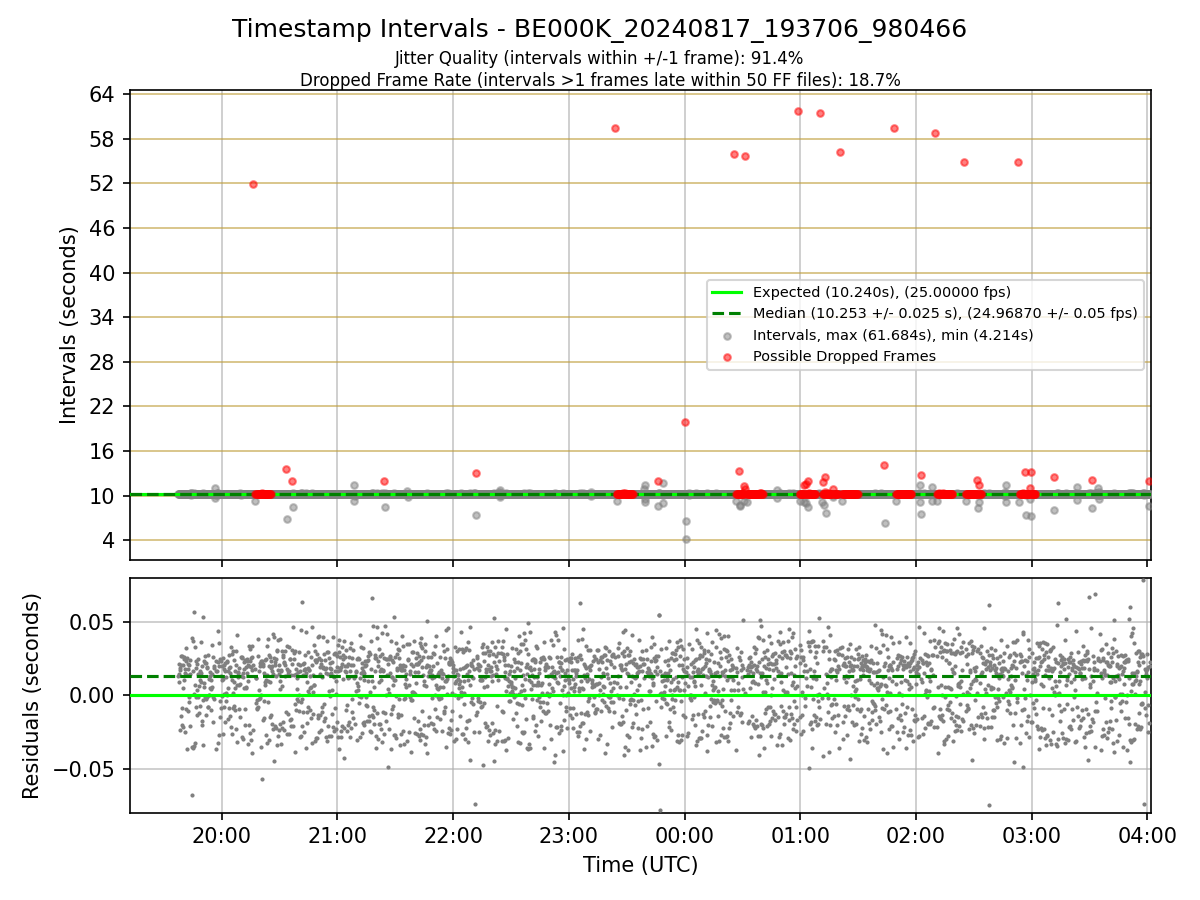Click the legend entry "Expected (10.240s), (25.00000 fps)"

[881, 292]
